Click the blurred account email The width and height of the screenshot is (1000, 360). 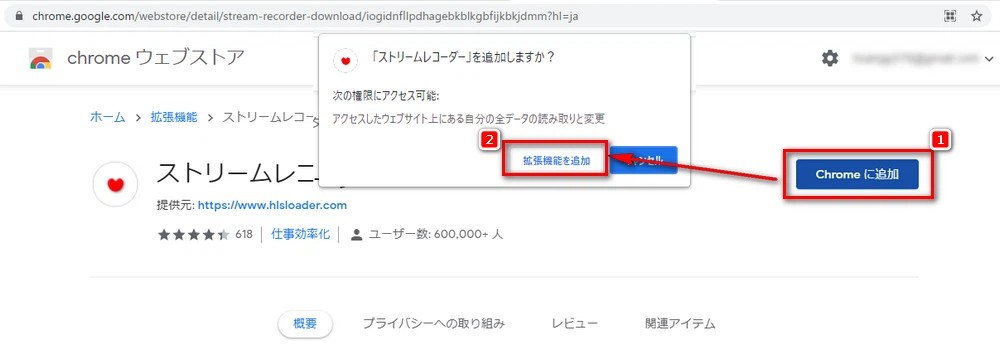click(x=917, y=59)
